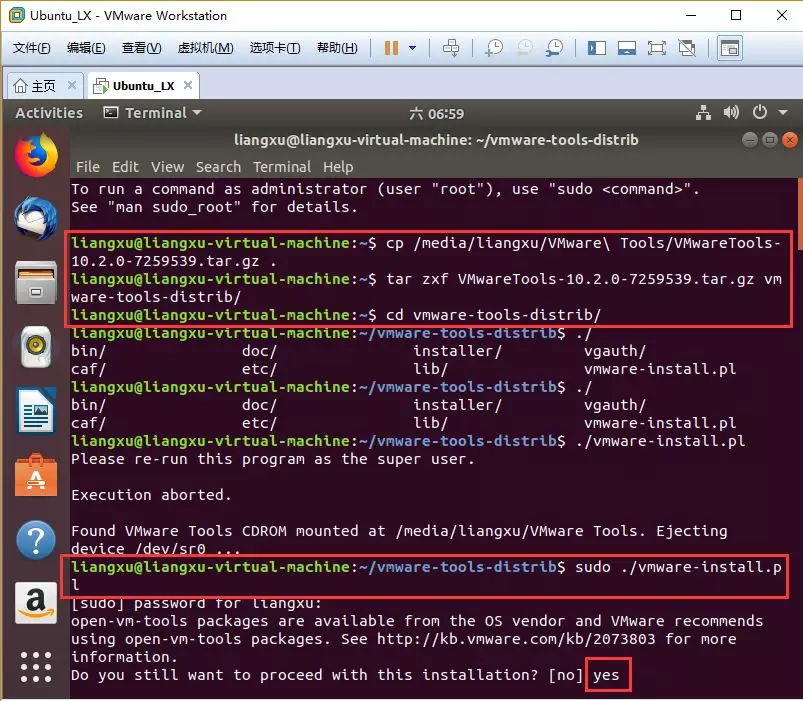
Task: Open the terminal View menu
Action: coord(167,167)
